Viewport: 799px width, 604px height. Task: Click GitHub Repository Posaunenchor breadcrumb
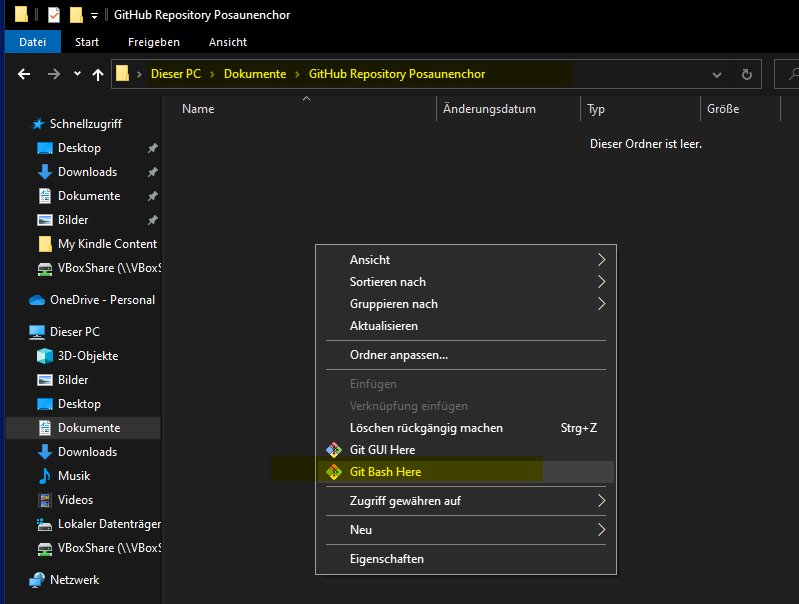tap(397, 74)
